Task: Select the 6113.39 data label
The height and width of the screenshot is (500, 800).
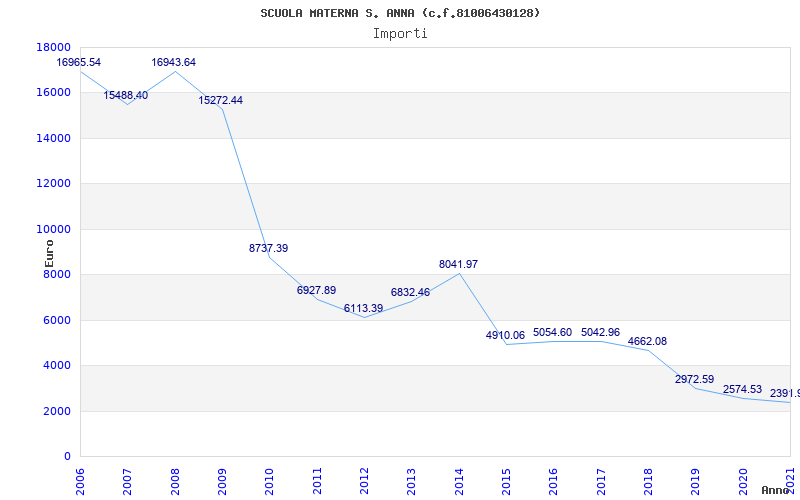Action: coord(363,308)
